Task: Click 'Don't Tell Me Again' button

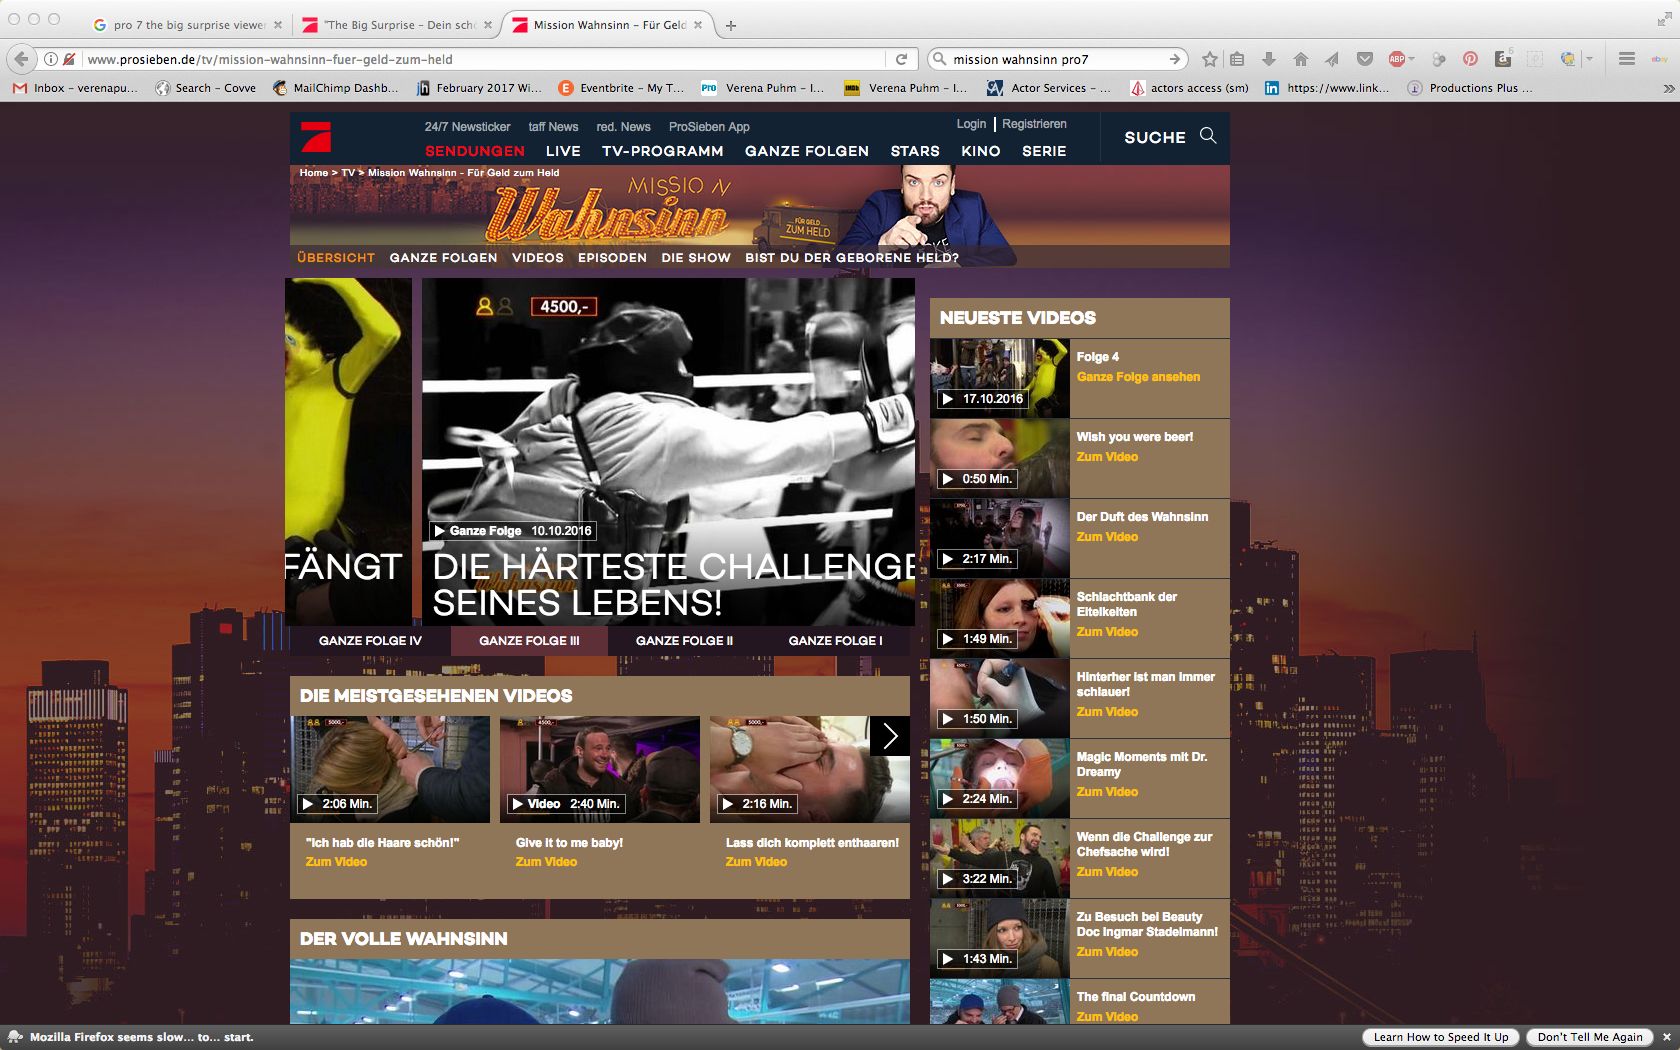Action: (x=1590, y=1037)
